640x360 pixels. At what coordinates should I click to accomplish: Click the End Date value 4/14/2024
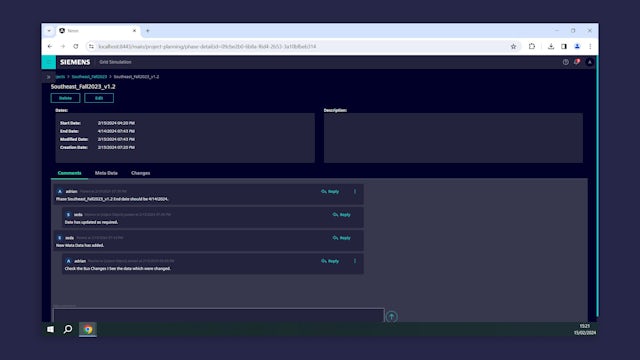[116, 131]
